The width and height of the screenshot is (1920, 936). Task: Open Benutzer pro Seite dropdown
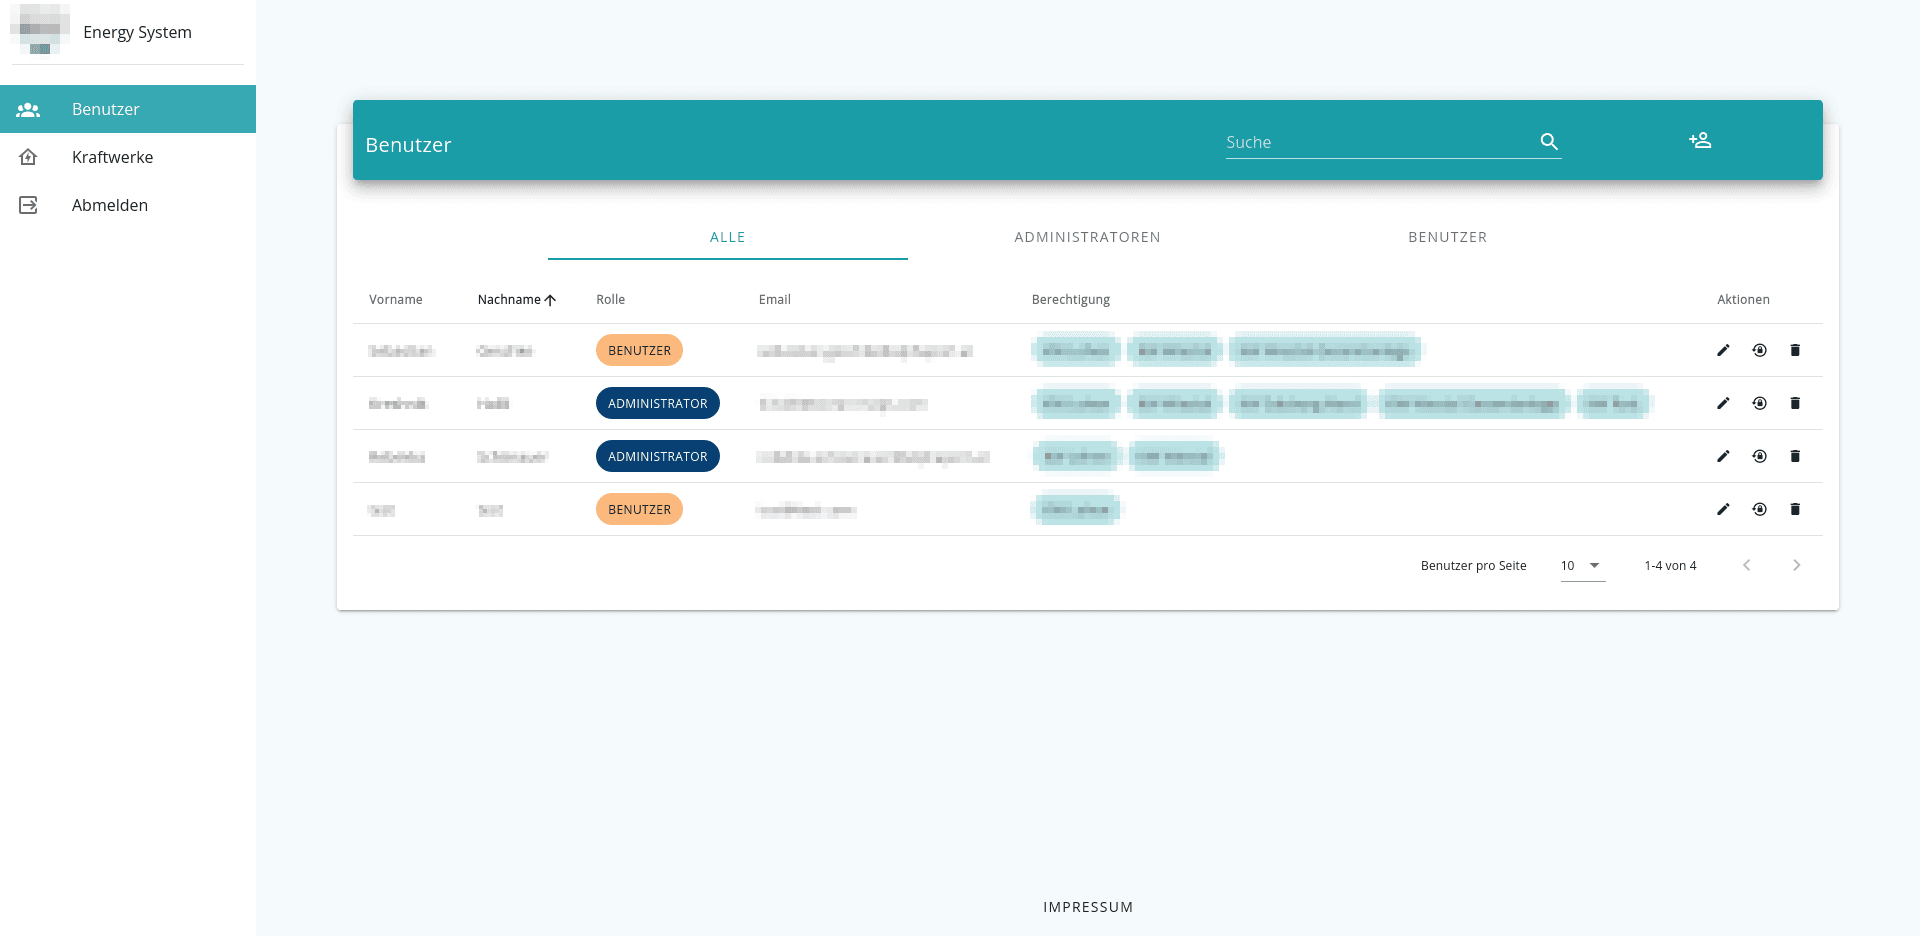pos(1582,566)
